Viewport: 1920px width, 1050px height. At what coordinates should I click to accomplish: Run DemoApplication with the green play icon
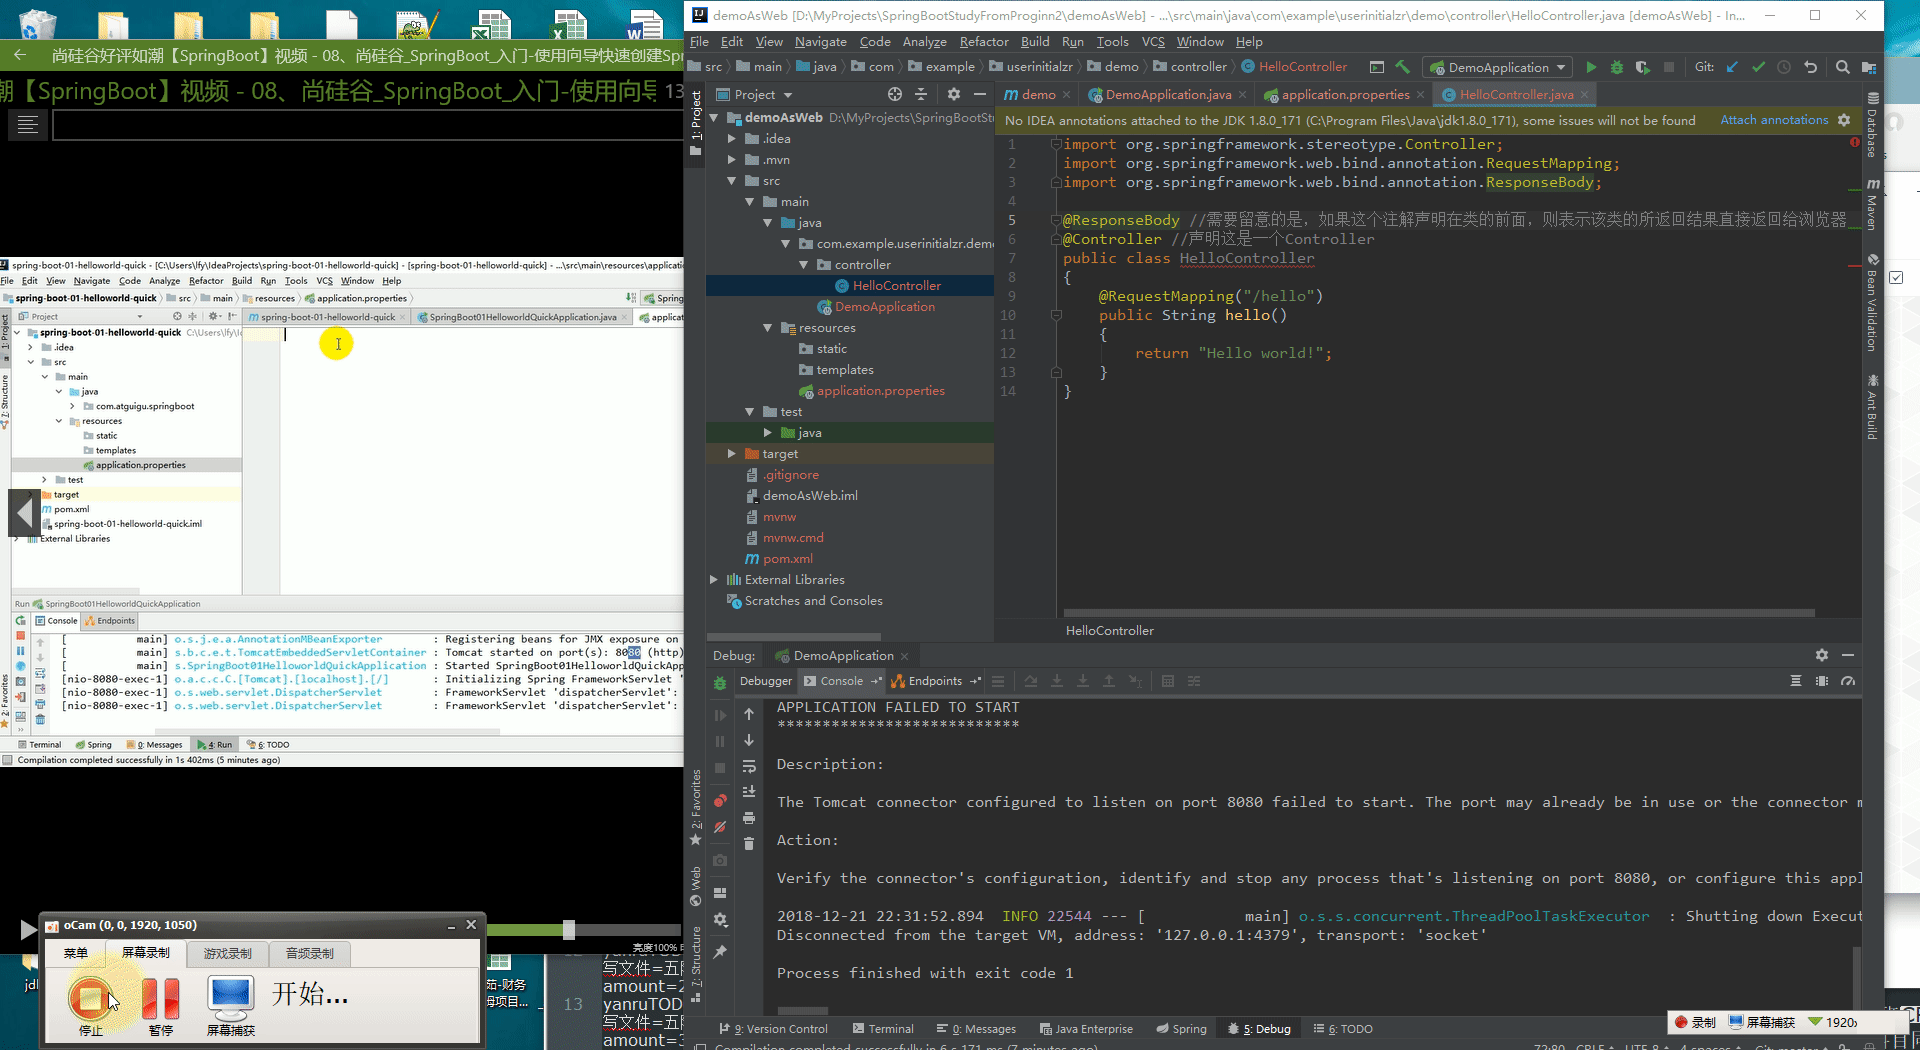1591,67
